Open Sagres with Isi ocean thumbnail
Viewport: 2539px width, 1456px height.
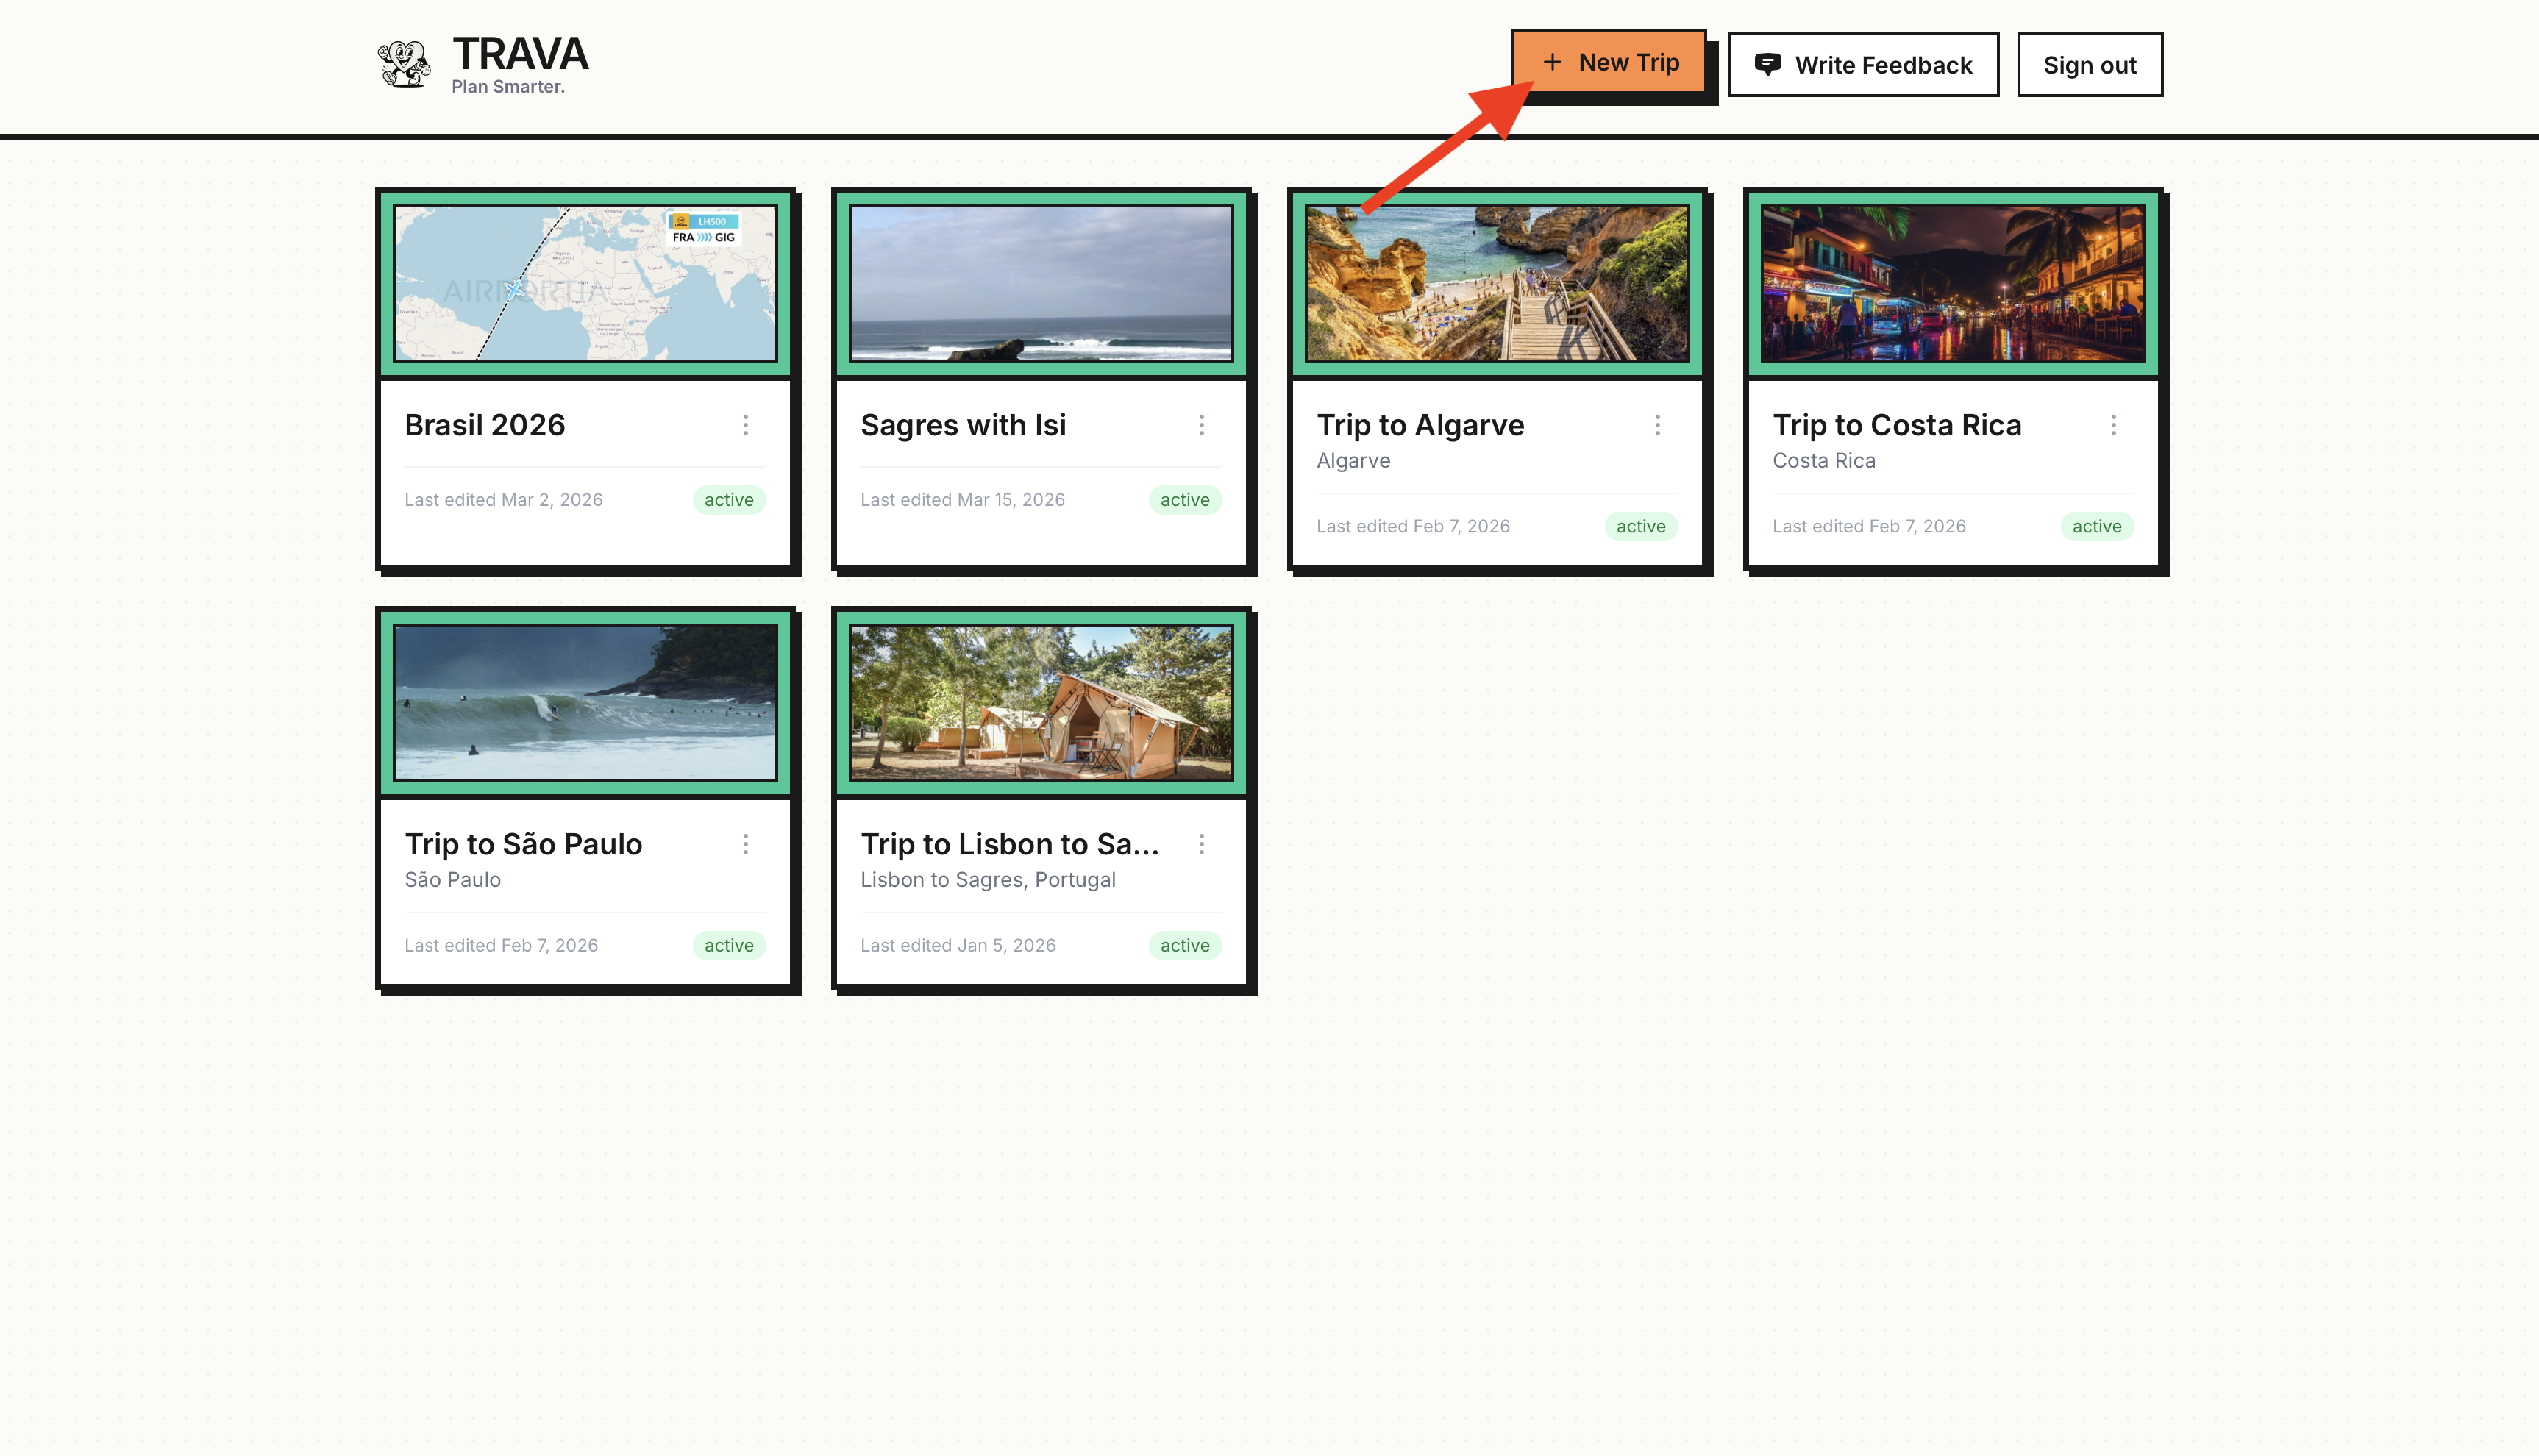pyautogui.click(x=1041, y=283)
